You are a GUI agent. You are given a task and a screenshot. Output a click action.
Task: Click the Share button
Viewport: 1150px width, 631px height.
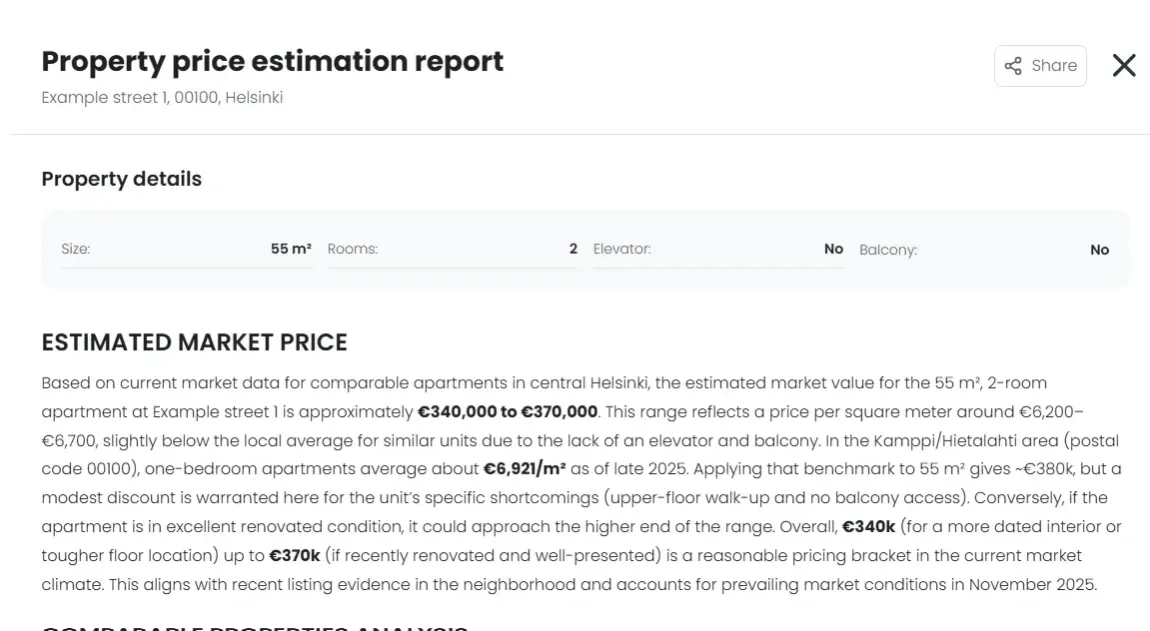pyautogui.click(x=1040, y=66)
